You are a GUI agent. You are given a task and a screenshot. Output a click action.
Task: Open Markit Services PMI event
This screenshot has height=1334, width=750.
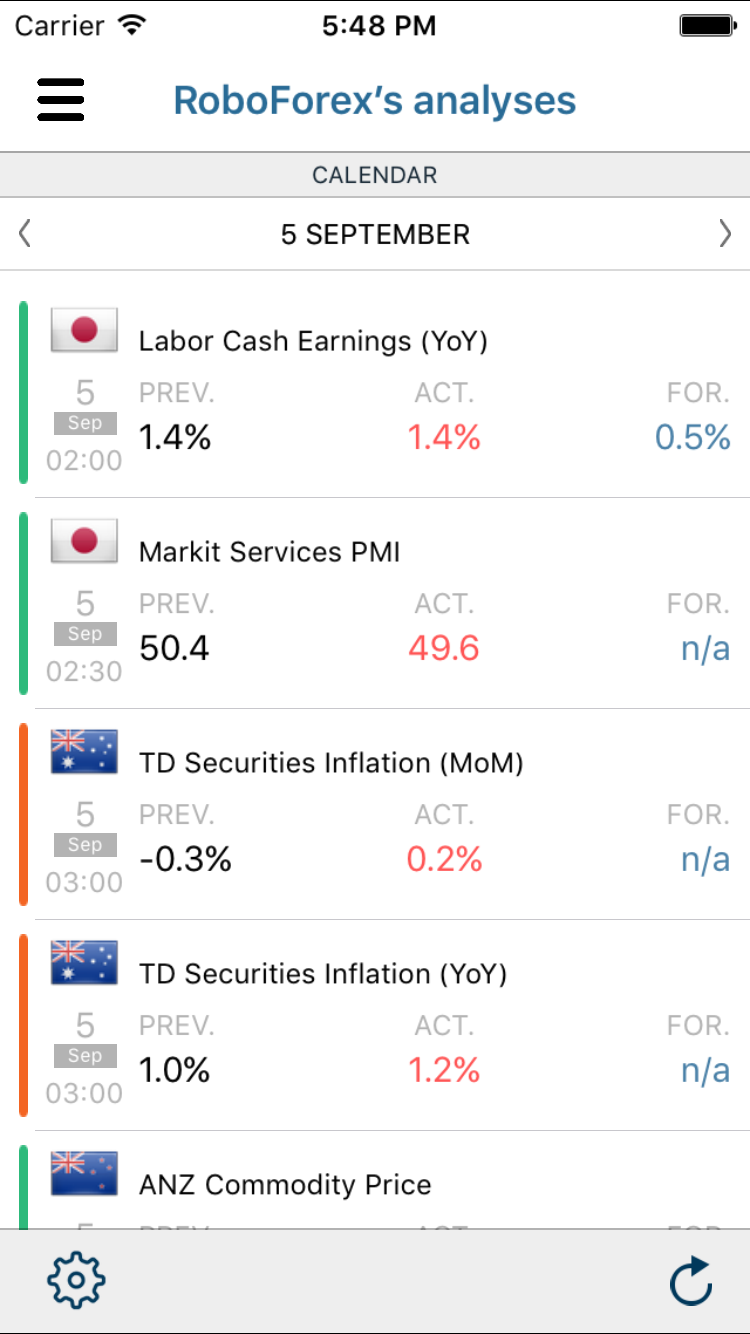(269, 553)
